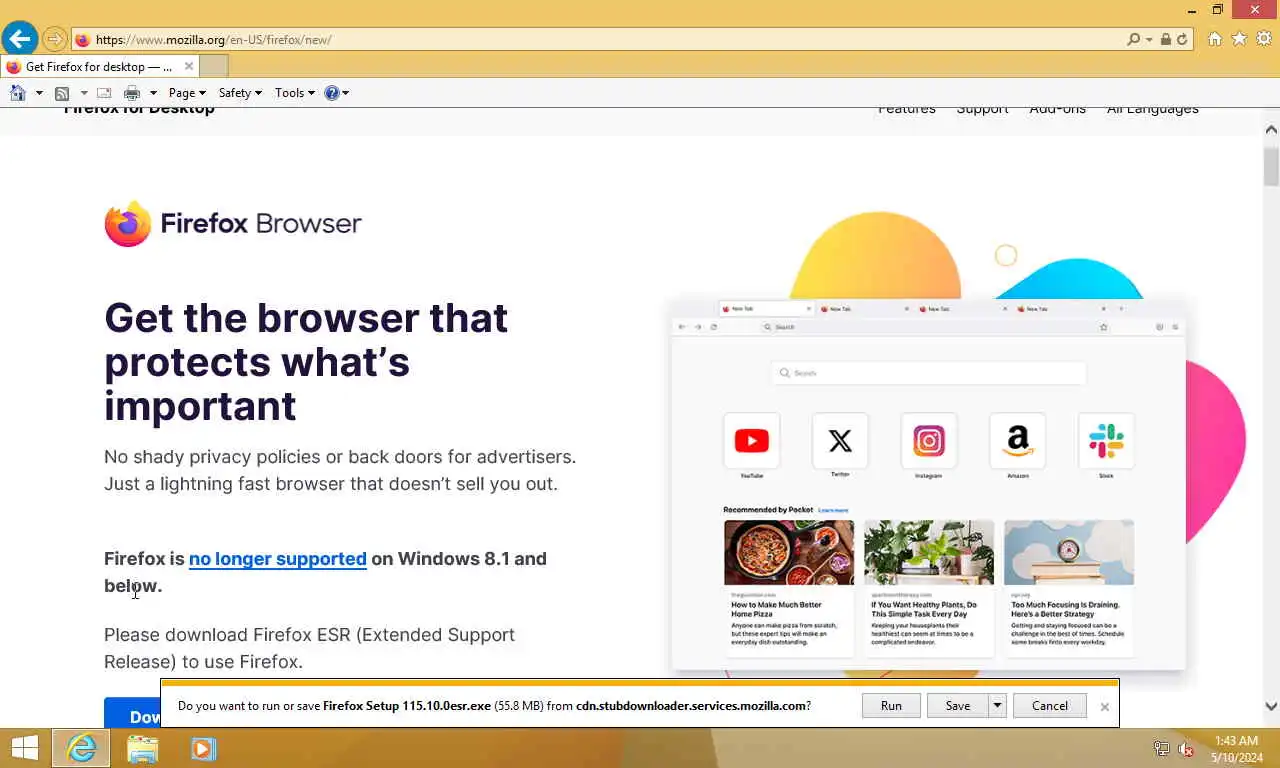Screen dimensions: 1280x768
Task: Click the Forward arrow button
Action: (55, 40)
